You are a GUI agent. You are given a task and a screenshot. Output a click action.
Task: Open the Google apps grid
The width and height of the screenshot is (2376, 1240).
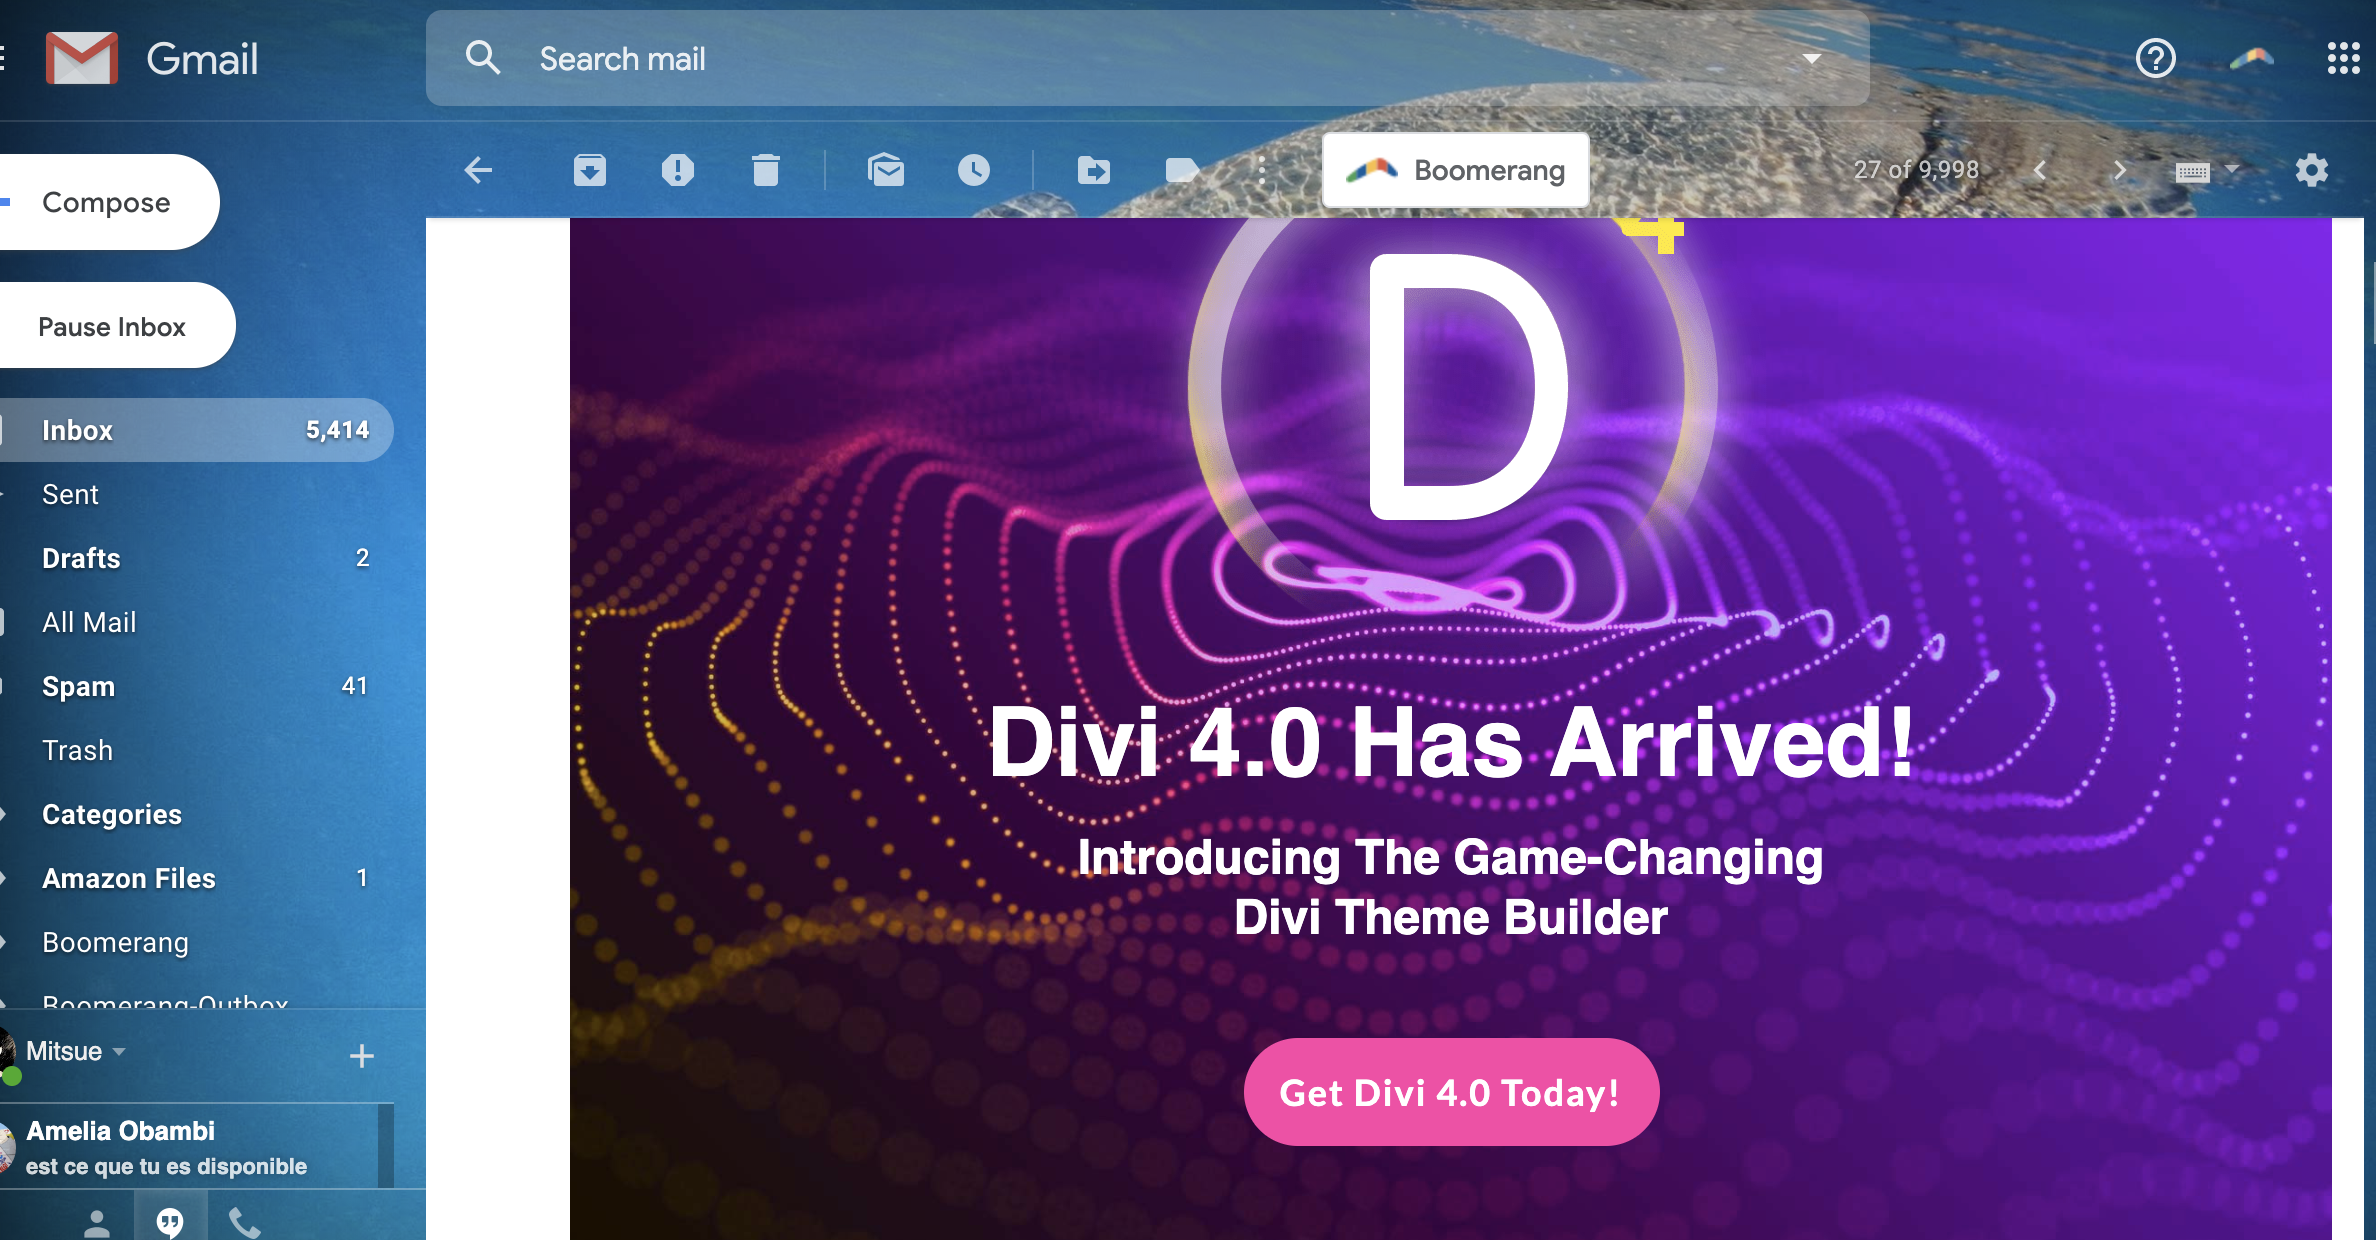(2343, 58)
